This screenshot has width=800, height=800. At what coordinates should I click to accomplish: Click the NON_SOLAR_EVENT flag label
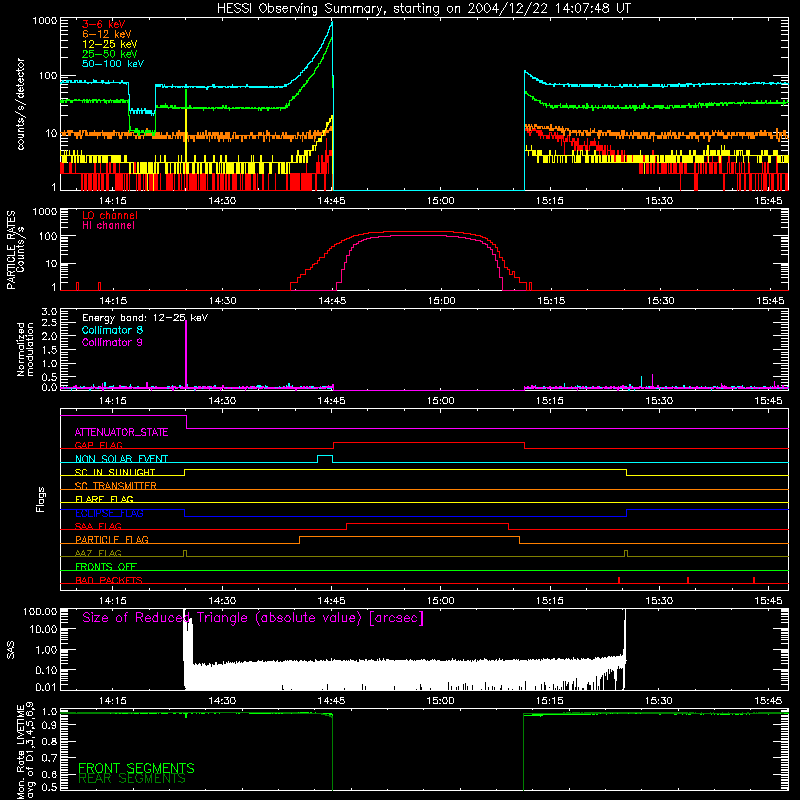121,459
